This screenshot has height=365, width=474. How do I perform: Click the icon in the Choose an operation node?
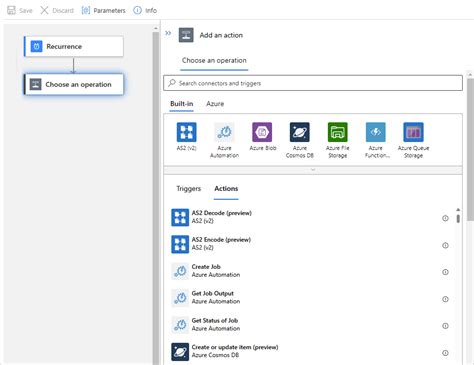(35, 84)
